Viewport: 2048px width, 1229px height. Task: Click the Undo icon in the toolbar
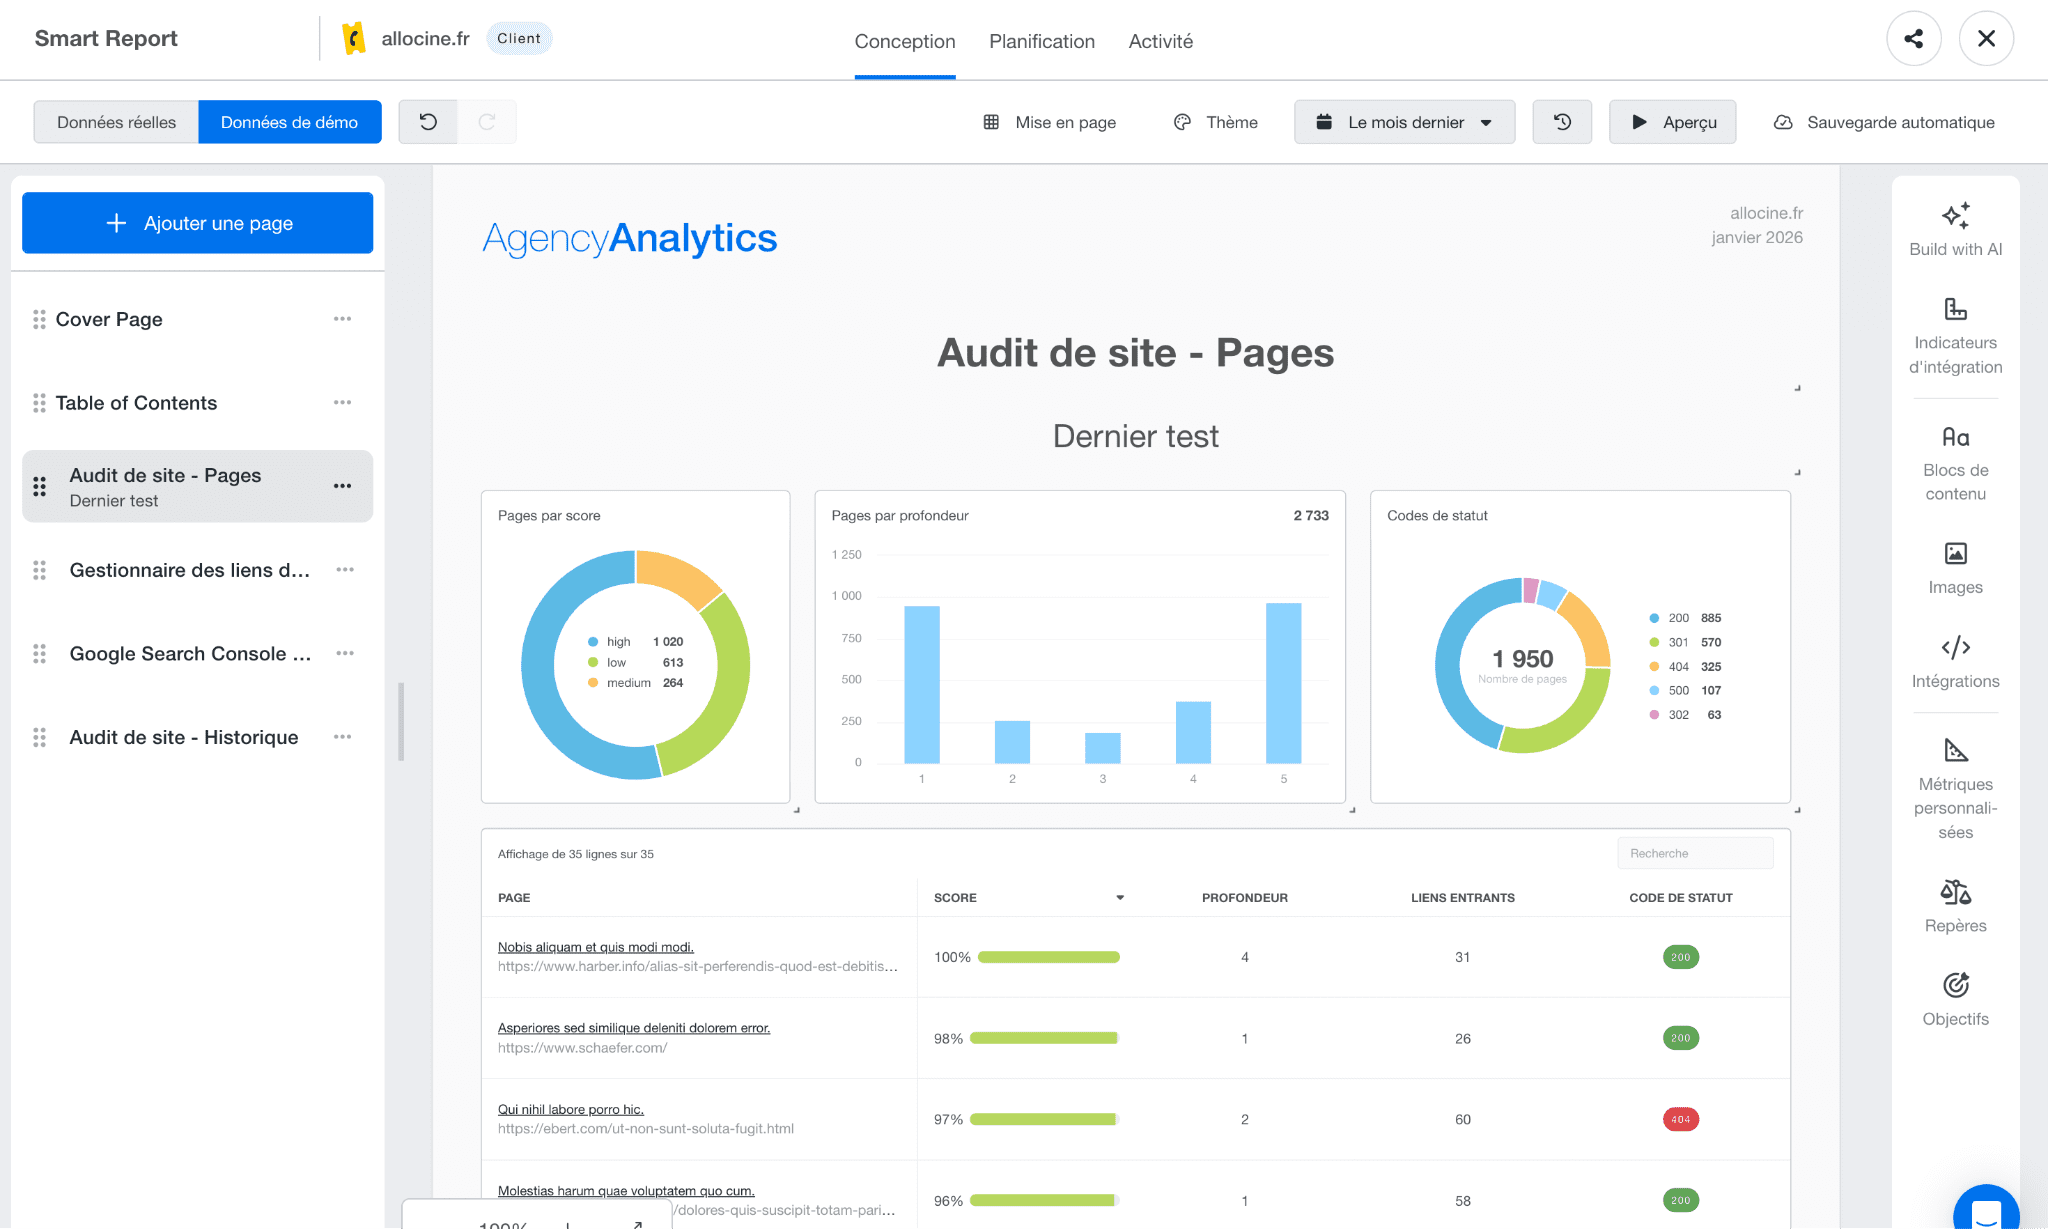click(428, 121)
